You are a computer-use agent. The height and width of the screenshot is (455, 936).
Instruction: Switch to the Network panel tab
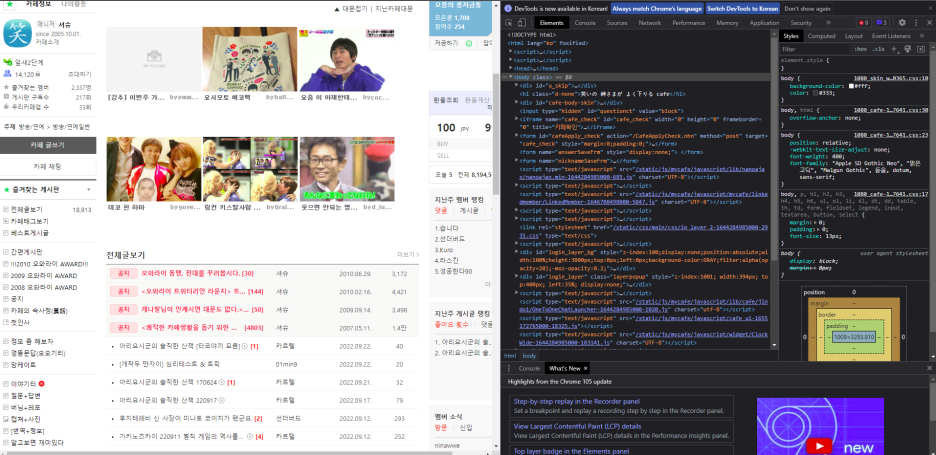649,23
